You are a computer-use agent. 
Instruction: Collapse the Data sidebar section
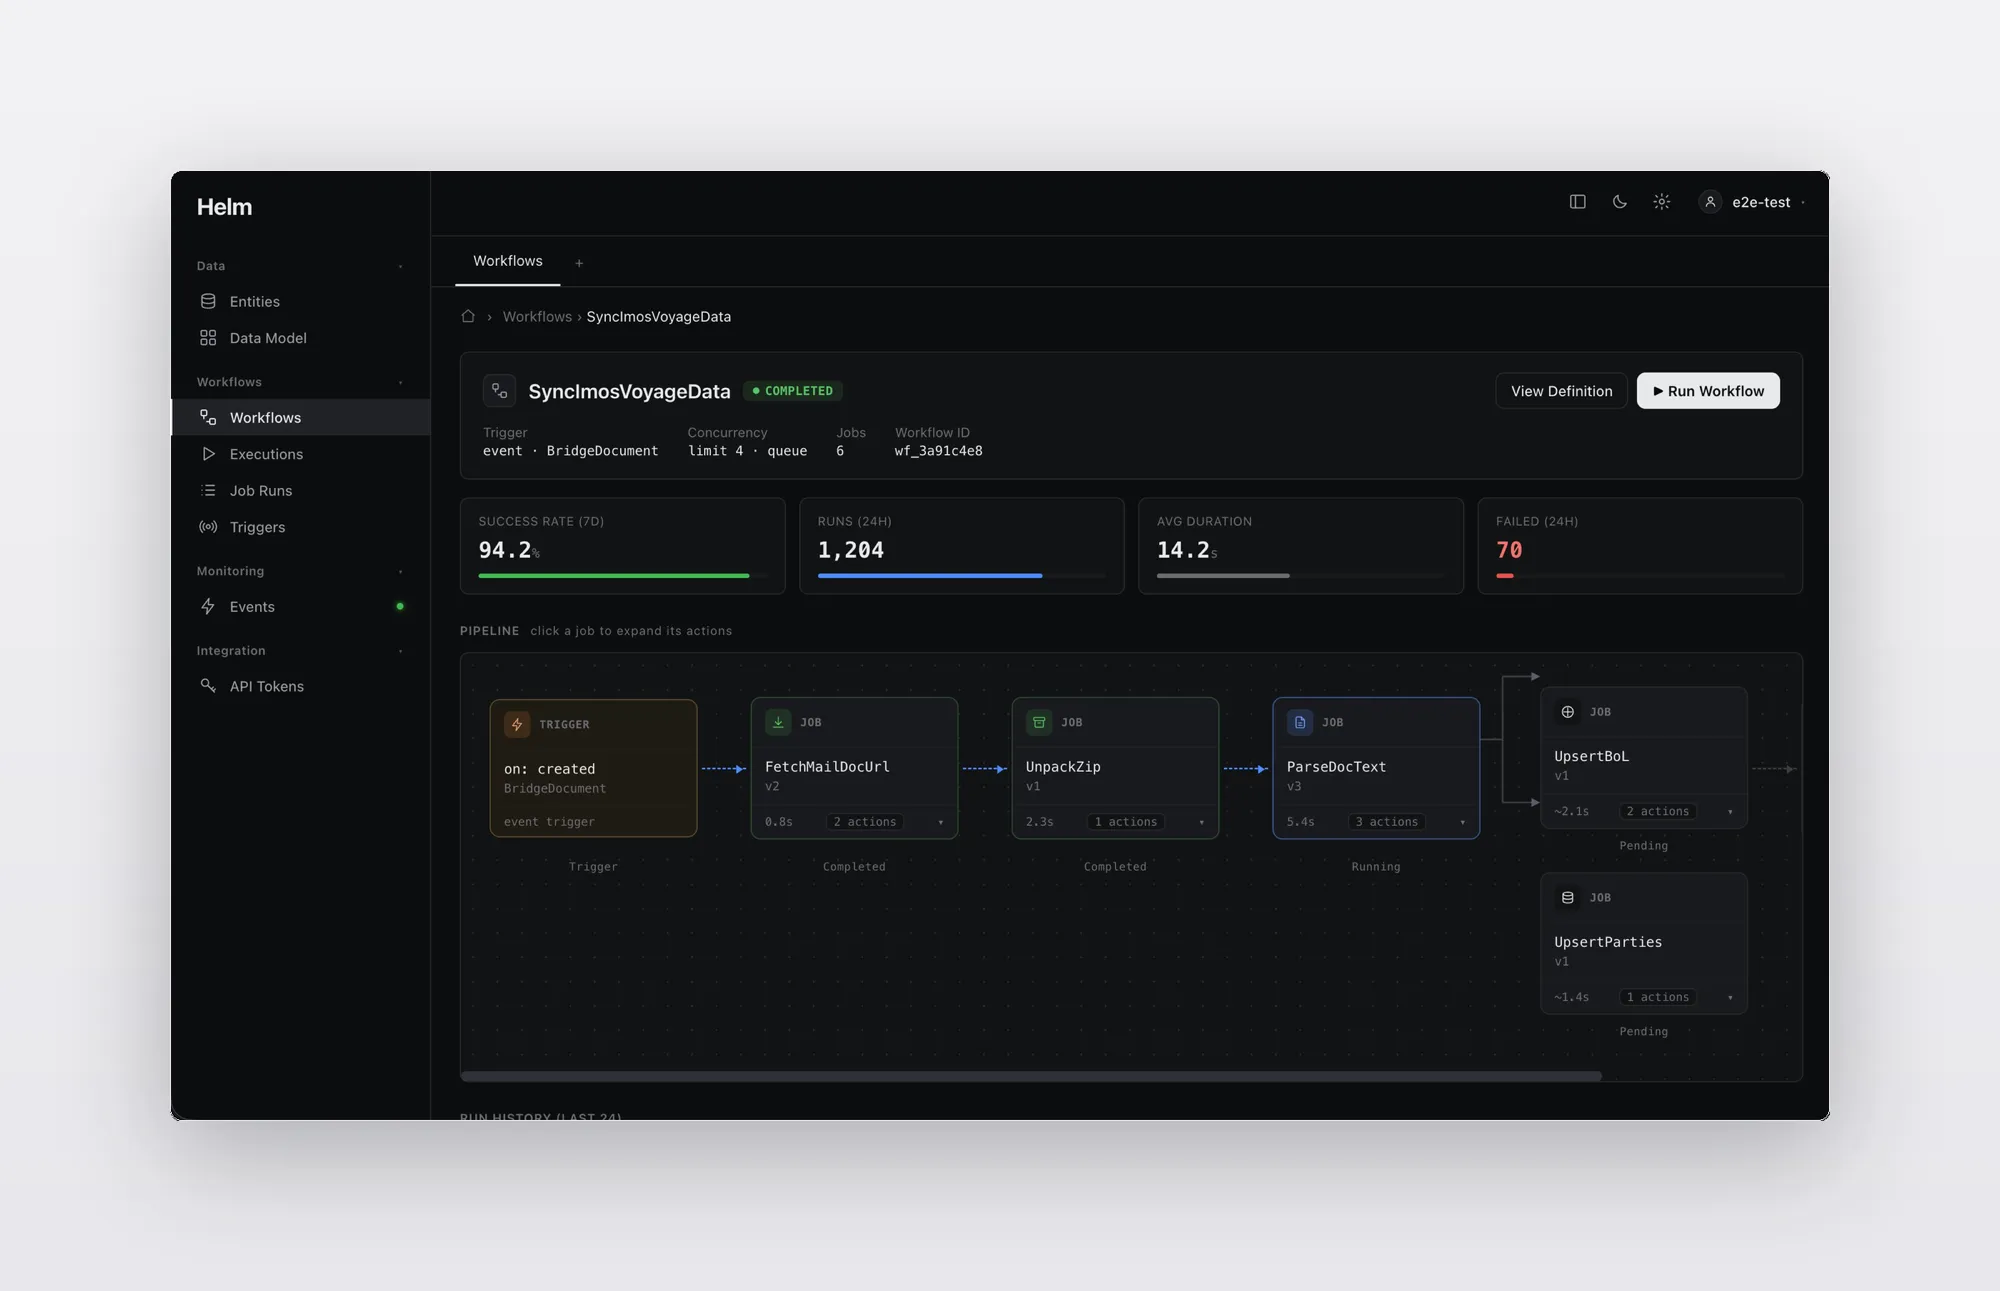401,266
